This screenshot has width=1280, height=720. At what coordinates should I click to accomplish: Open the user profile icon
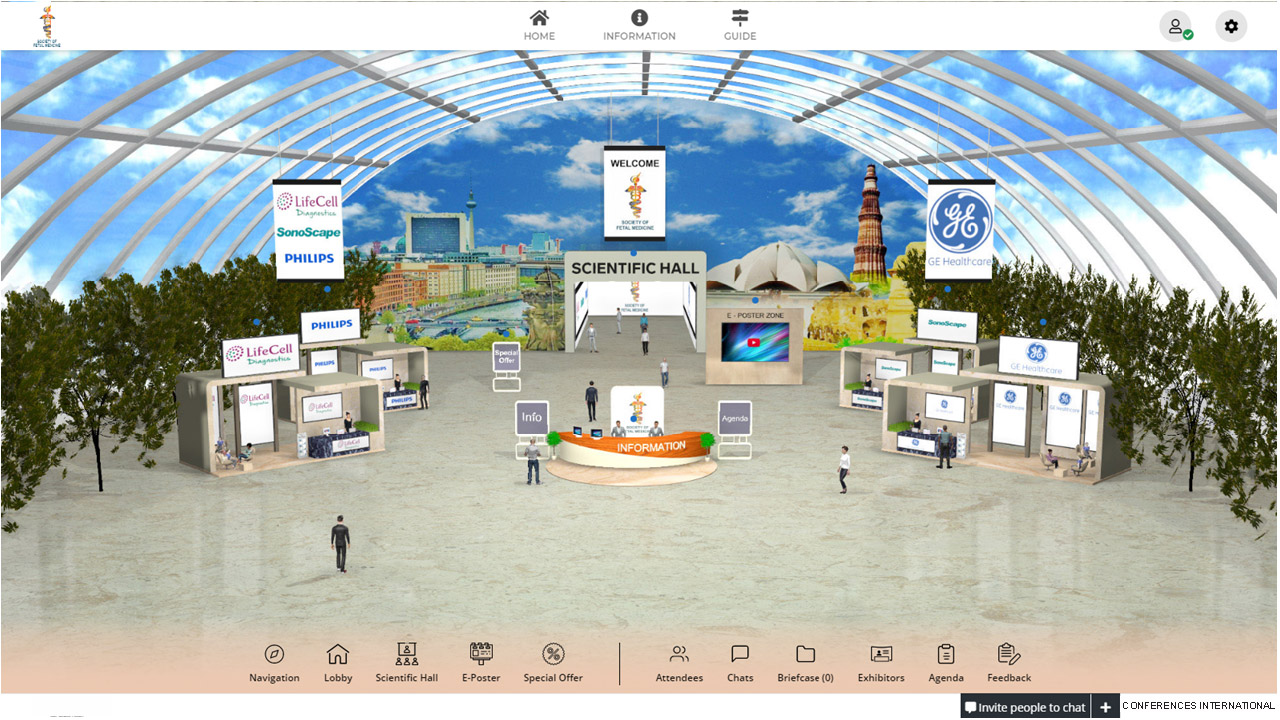[1175, 26]
